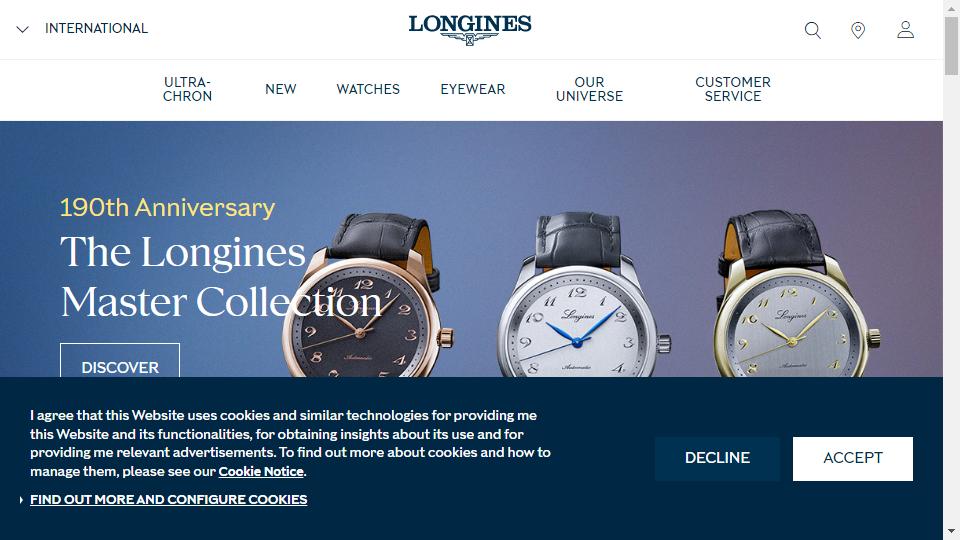
Task: Open the search magnifier icon
Action: click(x=812, y=30)
